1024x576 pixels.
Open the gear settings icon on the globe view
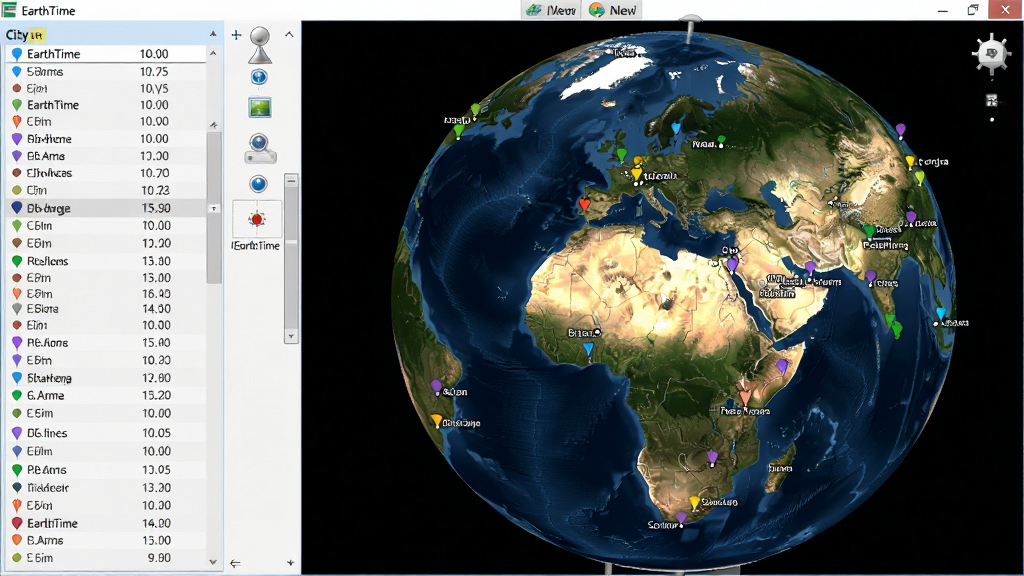991,54
